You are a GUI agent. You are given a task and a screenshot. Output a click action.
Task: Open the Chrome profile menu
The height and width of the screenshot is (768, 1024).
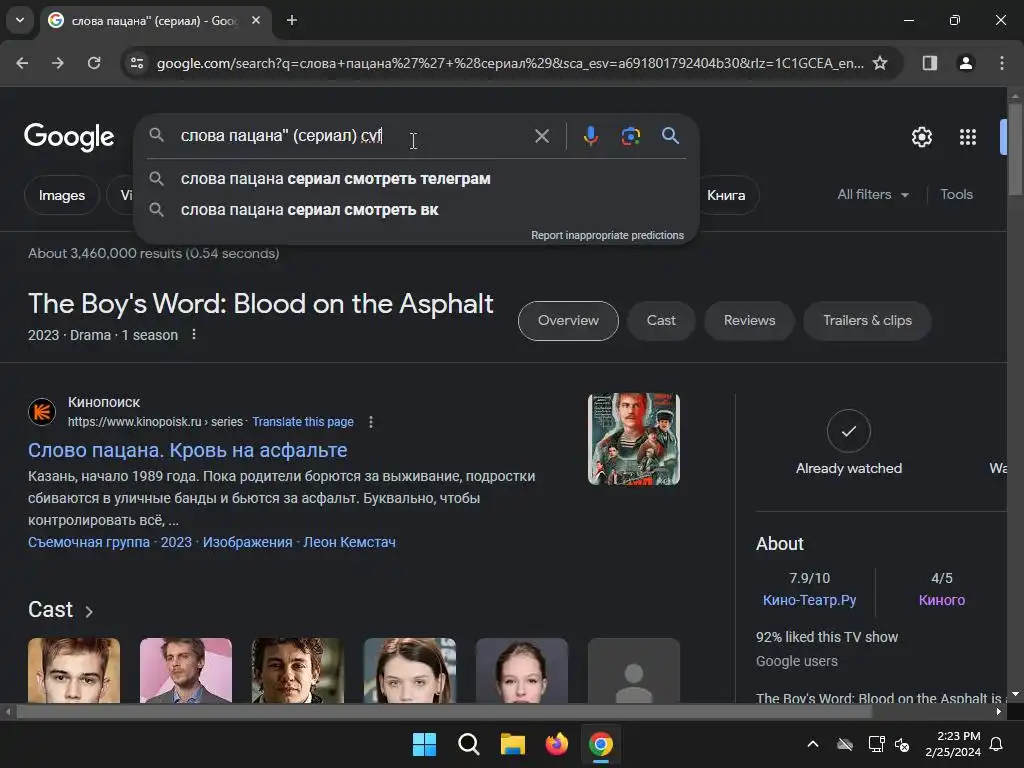(966, 63)
